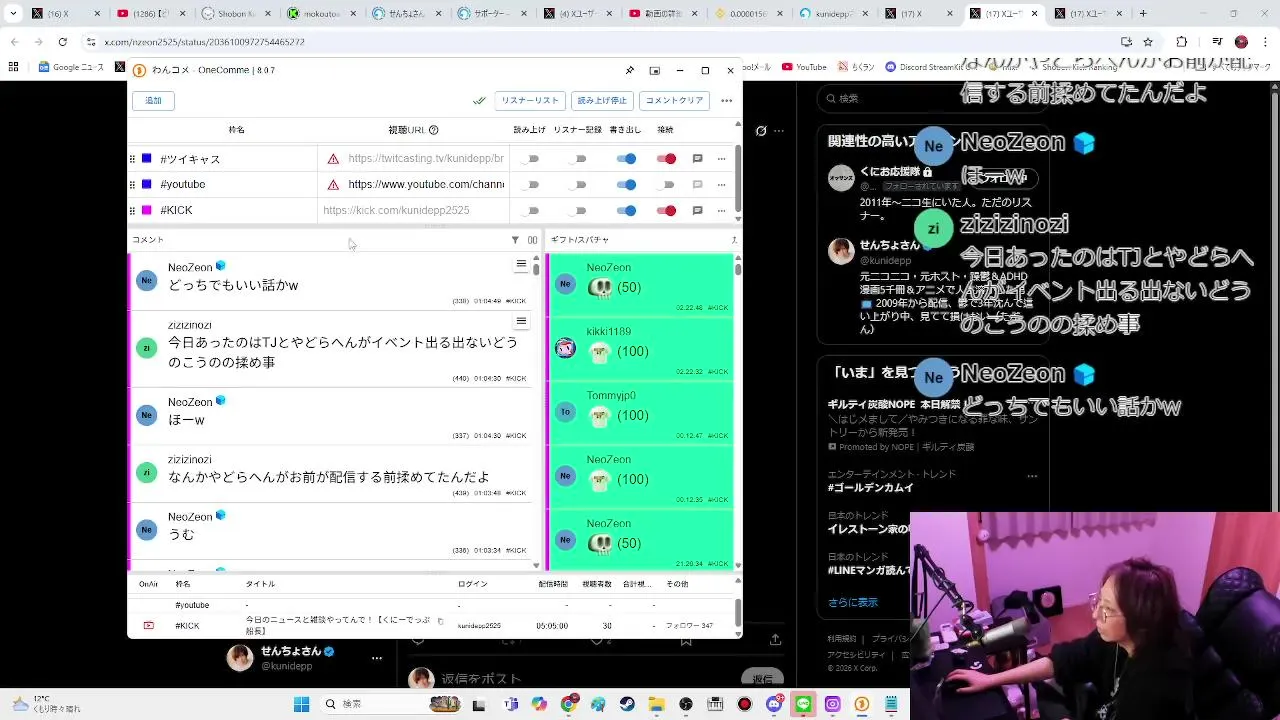Viewport: 1280px width, 720px height.
Task: Click the red OnAir icon in the #KICK row
Action: 149,625
